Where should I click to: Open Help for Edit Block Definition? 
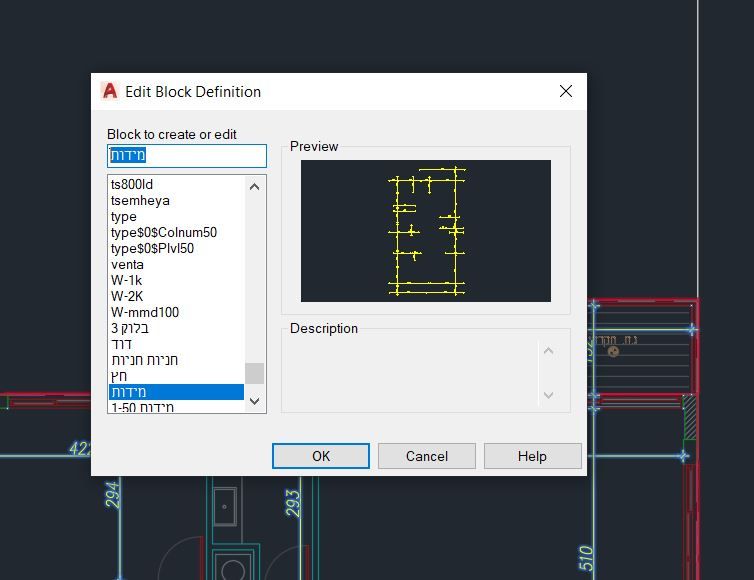[x=532, y=455]
